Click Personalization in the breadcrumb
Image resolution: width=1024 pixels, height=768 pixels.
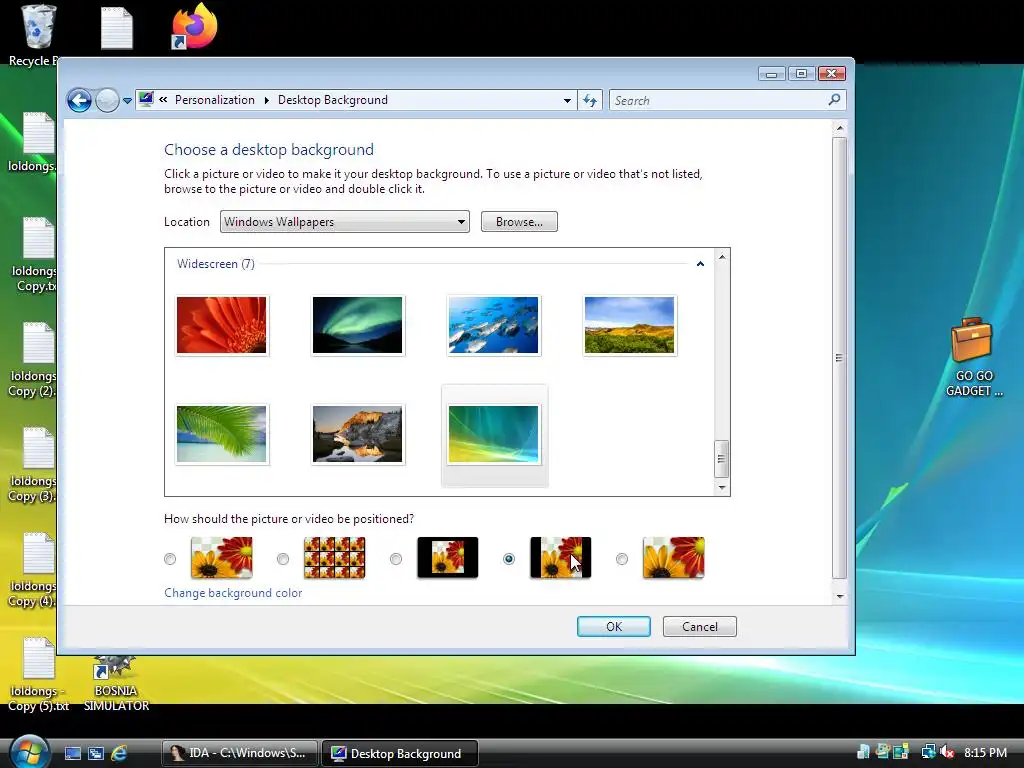214,100
